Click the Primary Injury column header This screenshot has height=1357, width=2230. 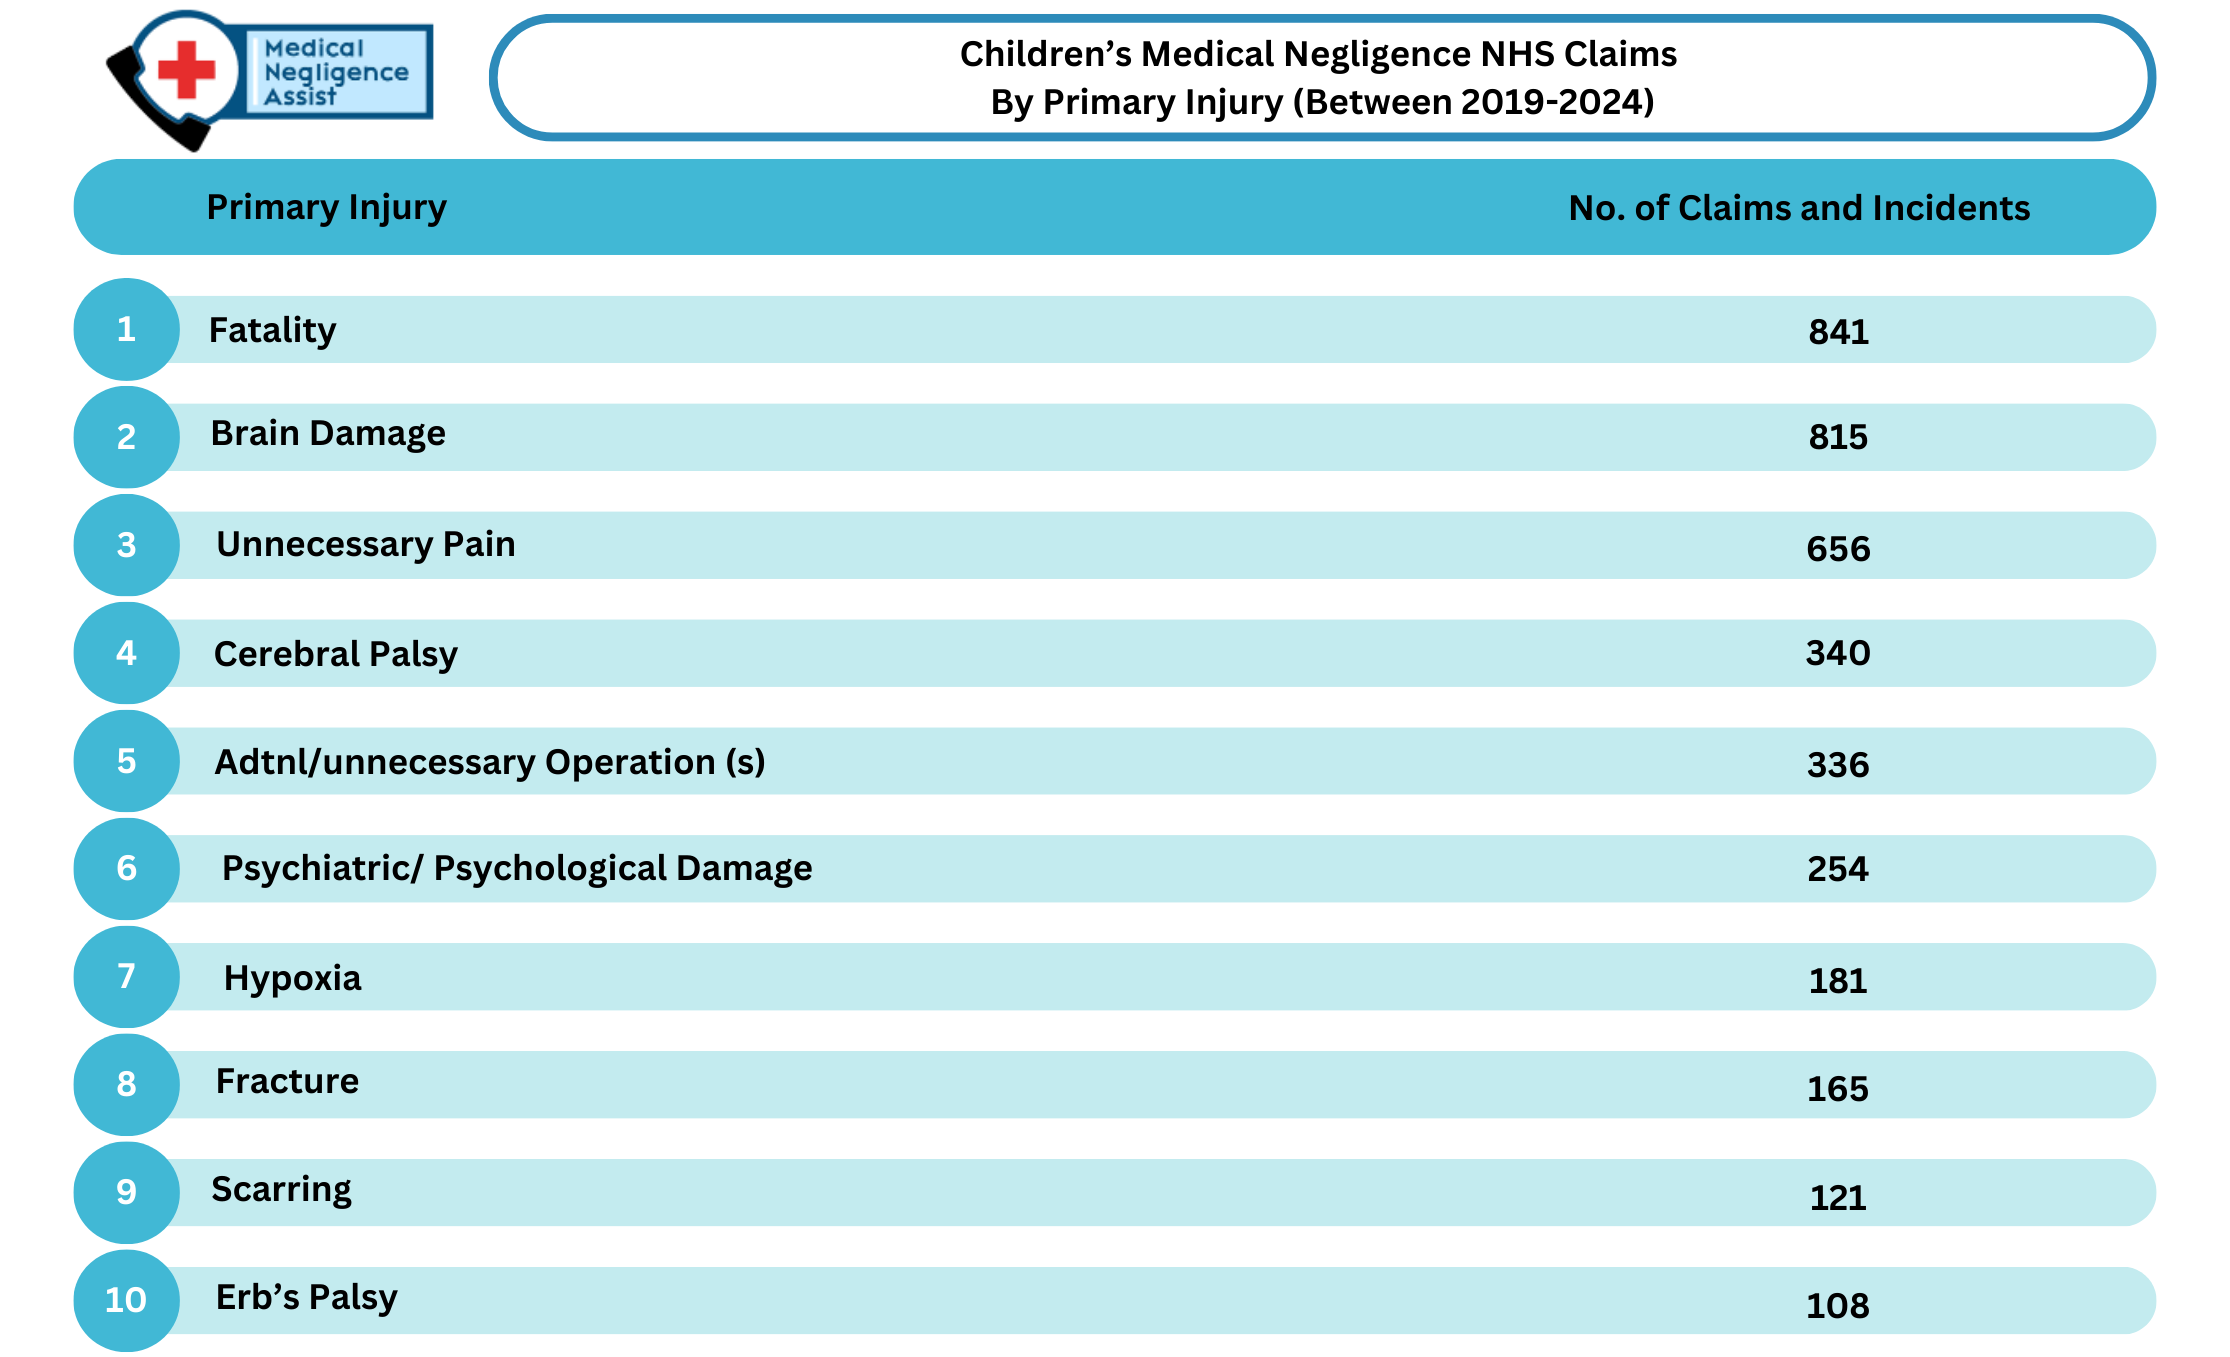(x=327, y=207)
